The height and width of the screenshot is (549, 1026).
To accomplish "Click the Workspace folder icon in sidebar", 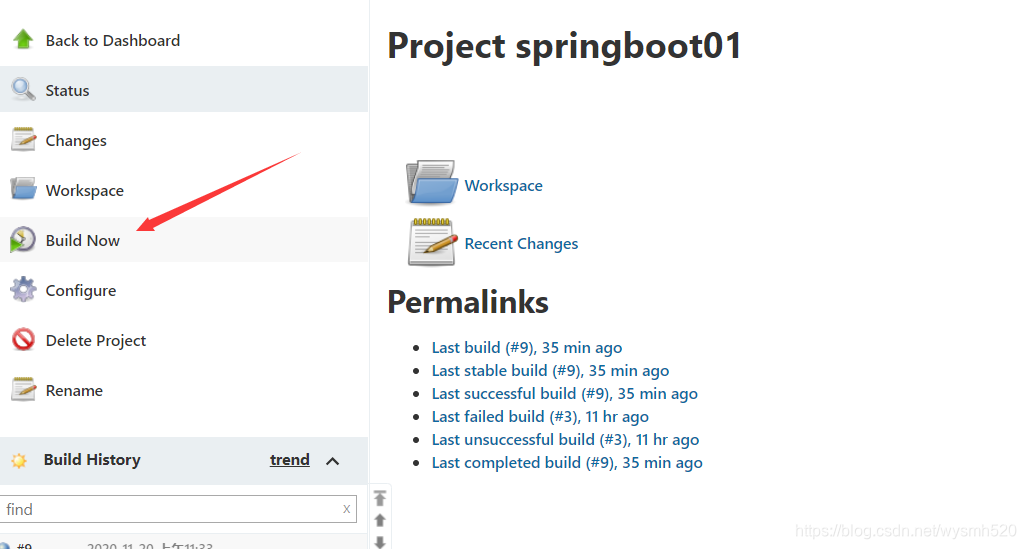I will pos(23,189).
